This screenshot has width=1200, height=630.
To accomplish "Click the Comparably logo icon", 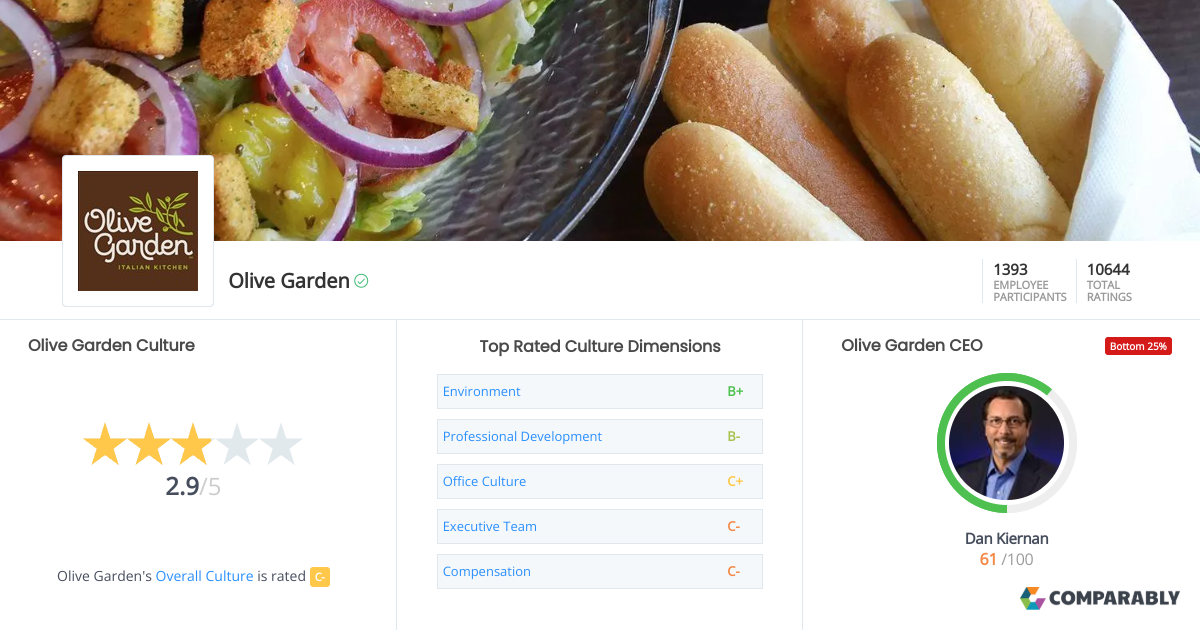I will (1031, 598).
